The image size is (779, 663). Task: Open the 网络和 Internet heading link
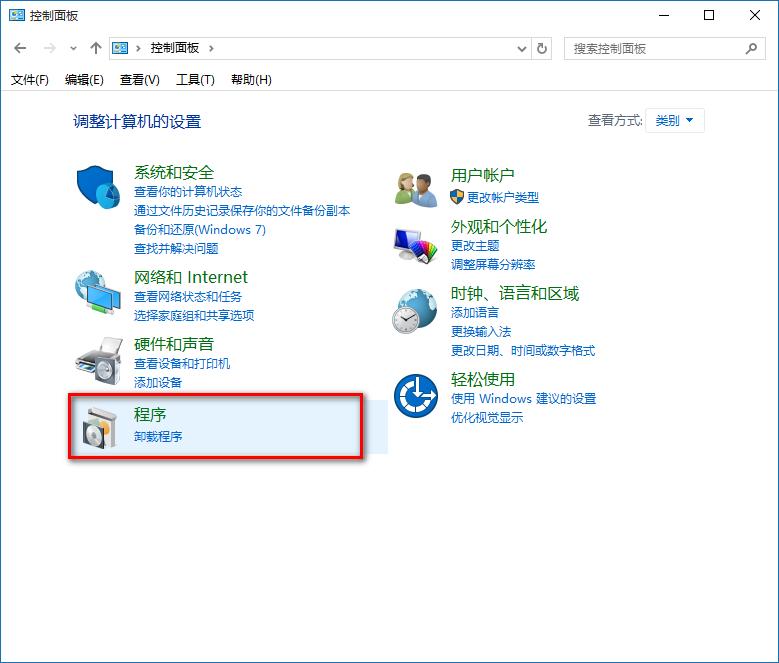[x=191, y=277]
